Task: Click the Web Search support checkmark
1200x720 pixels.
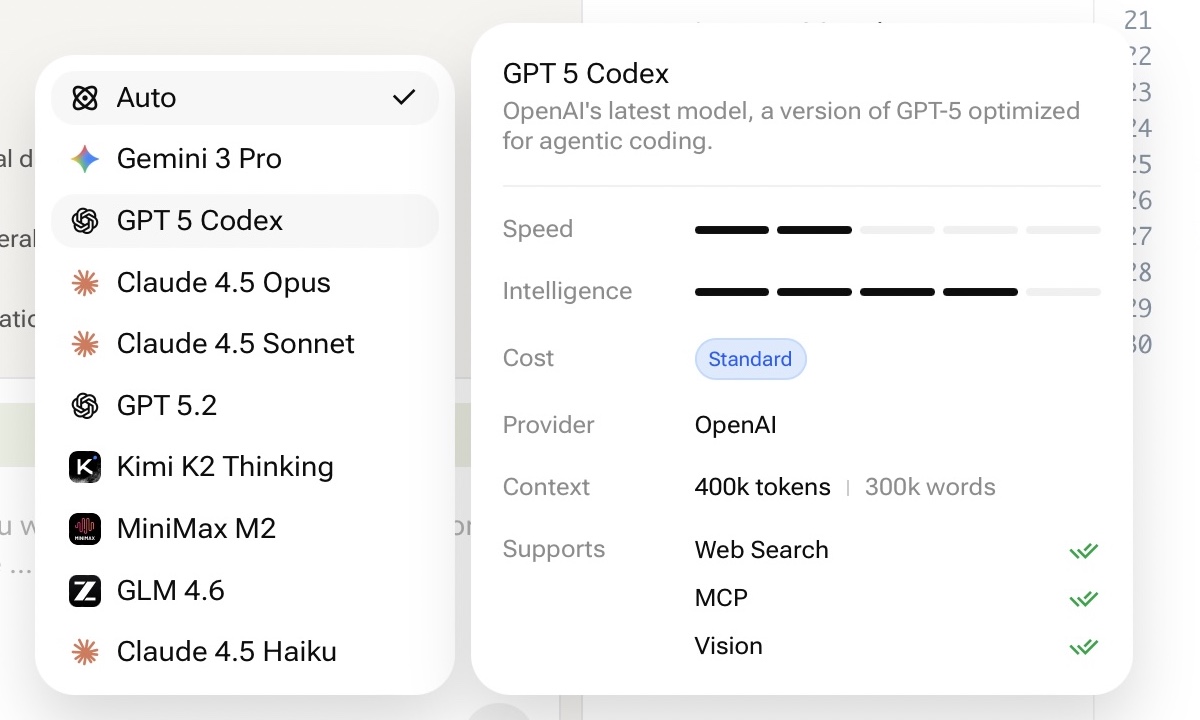Action: click(1083, 550)
